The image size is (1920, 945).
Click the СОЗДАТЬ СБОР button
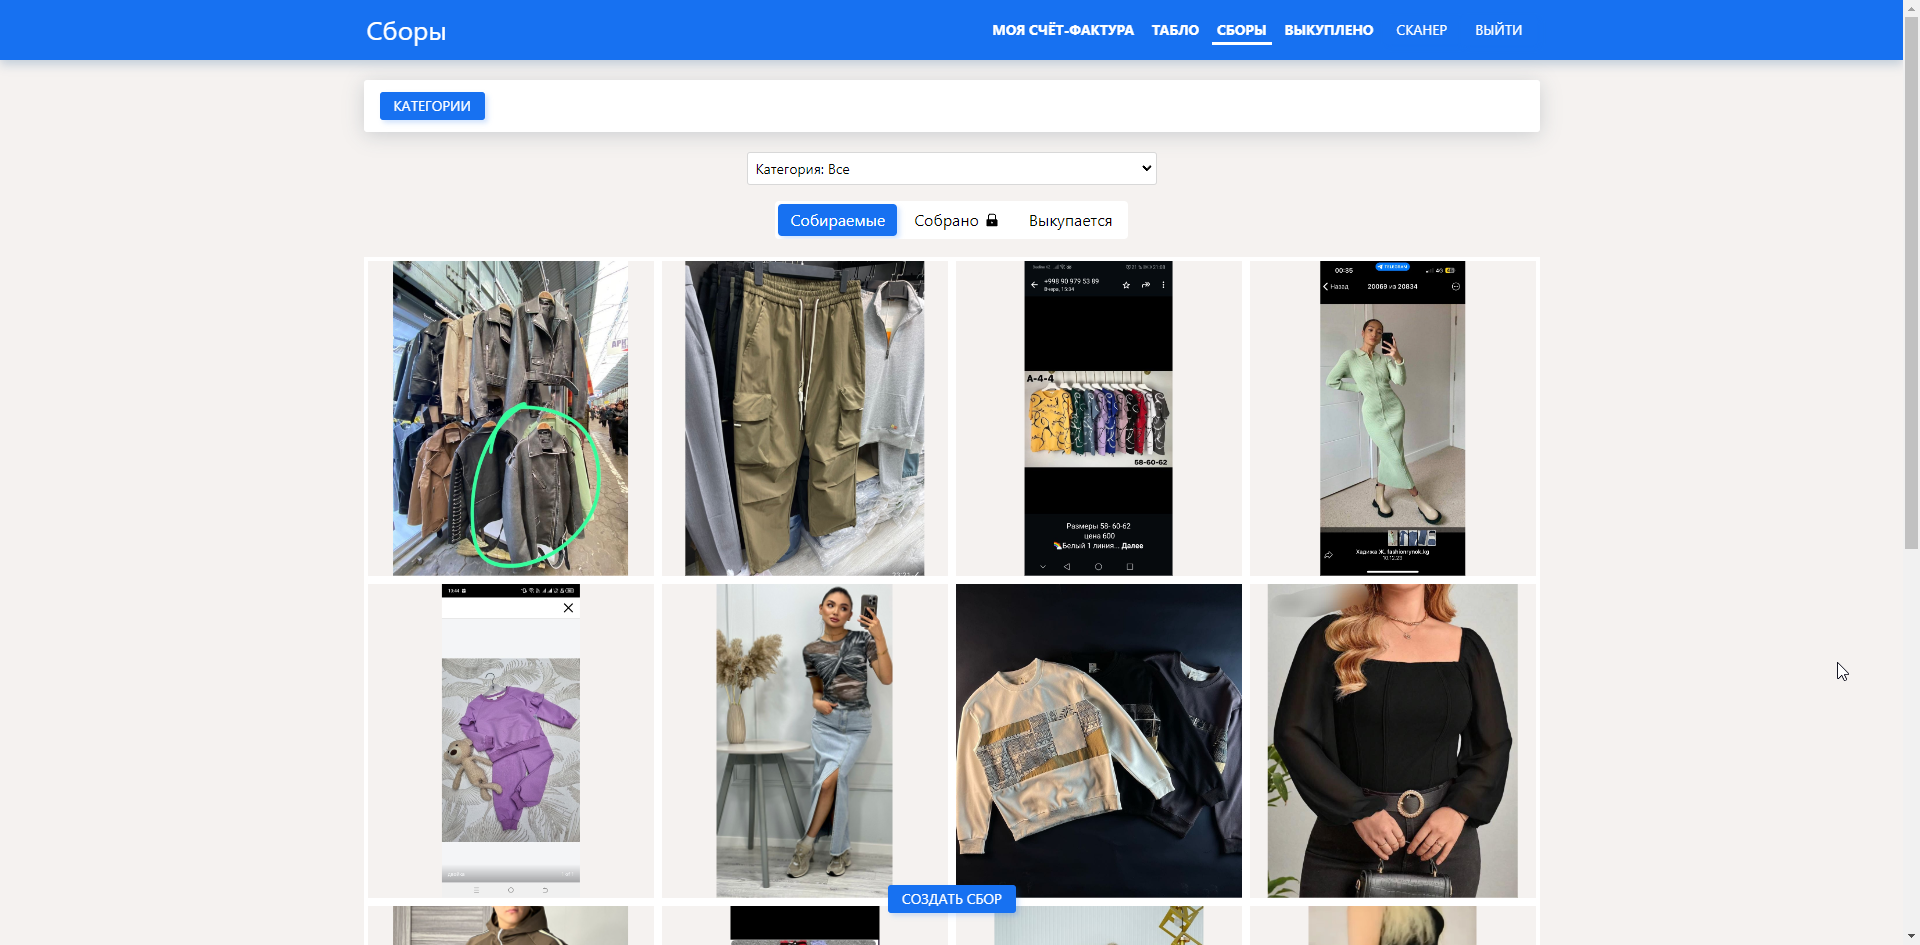[952, 899]
